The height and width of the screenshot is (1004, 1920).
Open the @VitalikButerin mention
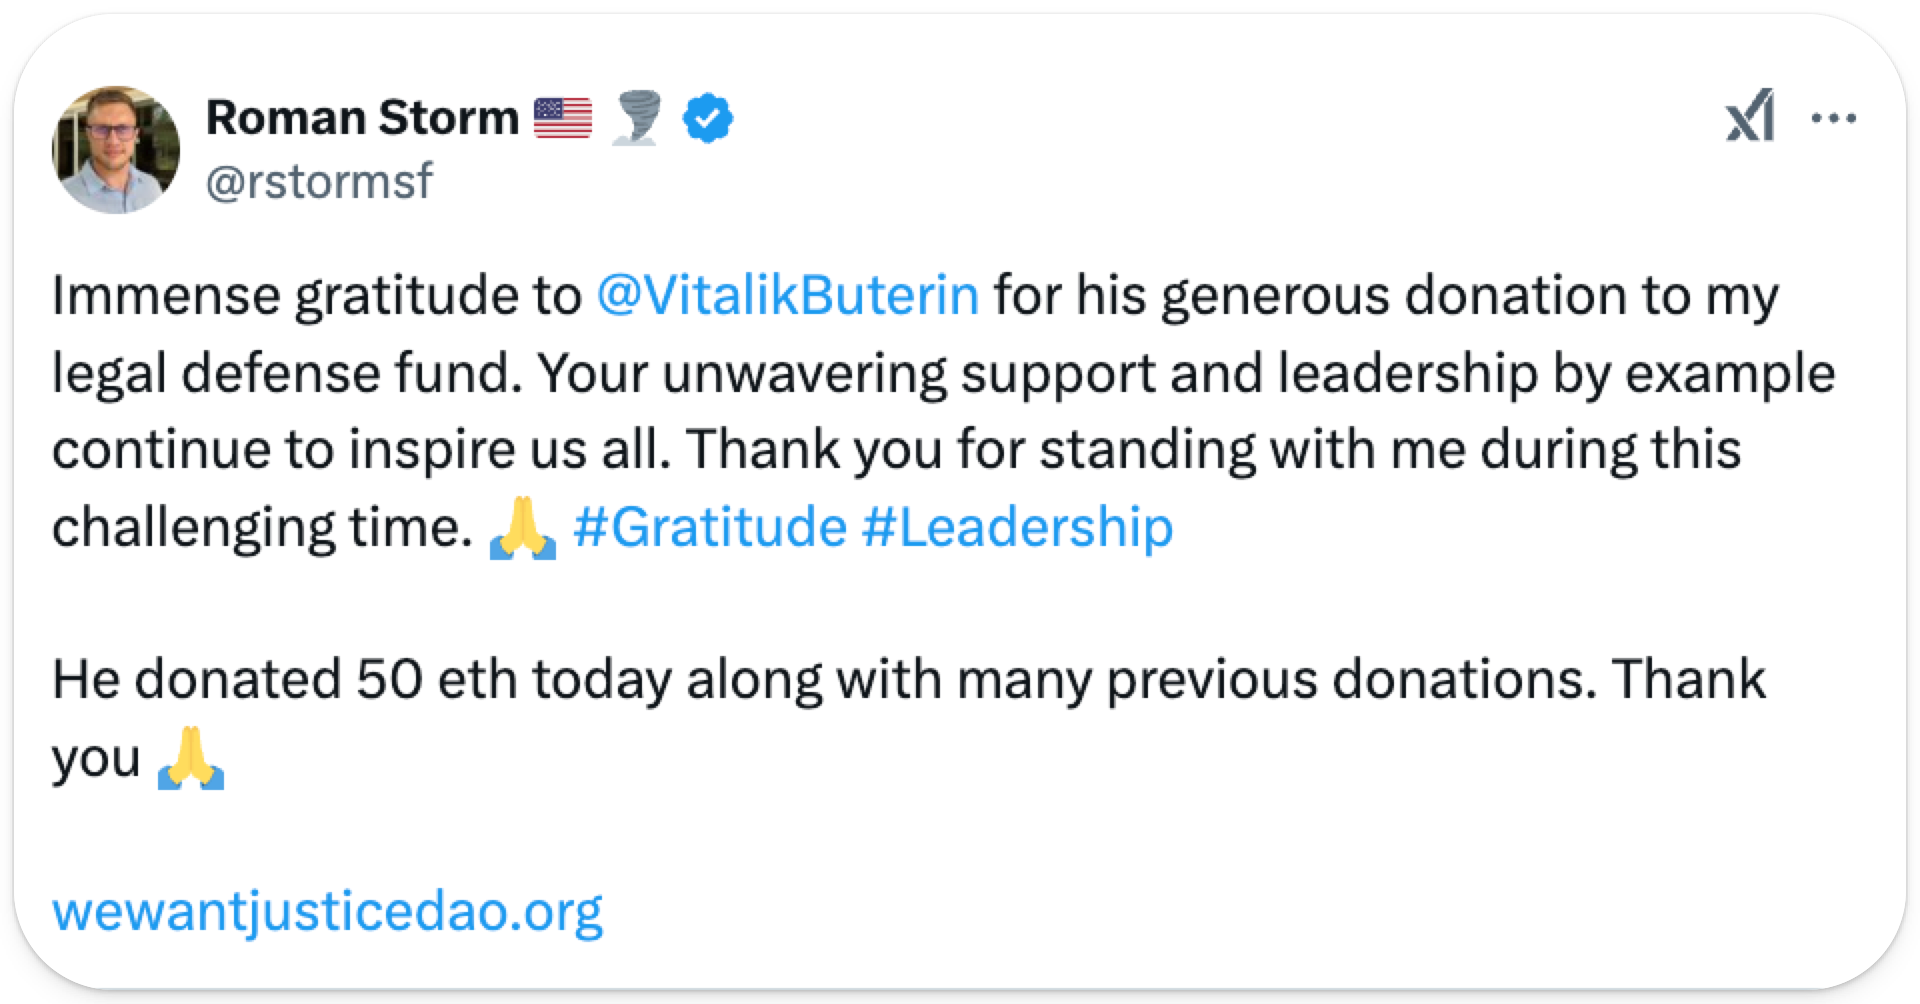point(787,295)
